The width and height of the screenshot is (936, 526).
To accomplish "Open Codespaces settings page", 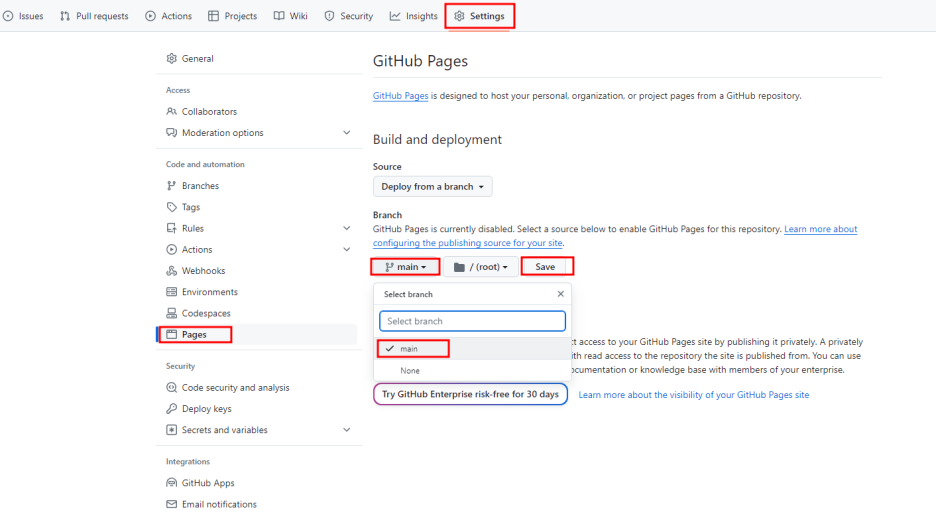I will pyautogui.click(x=258, y=313).
